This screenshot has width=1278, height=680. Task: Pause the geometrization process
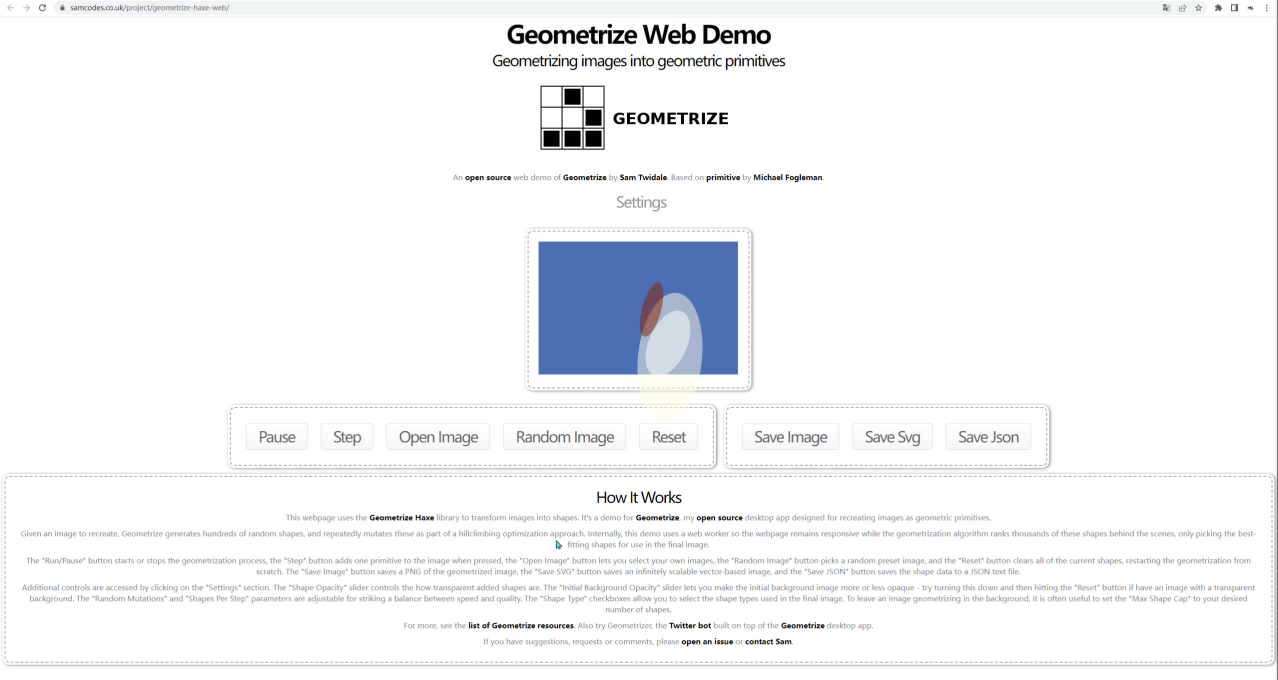click(x=277, y=437)
